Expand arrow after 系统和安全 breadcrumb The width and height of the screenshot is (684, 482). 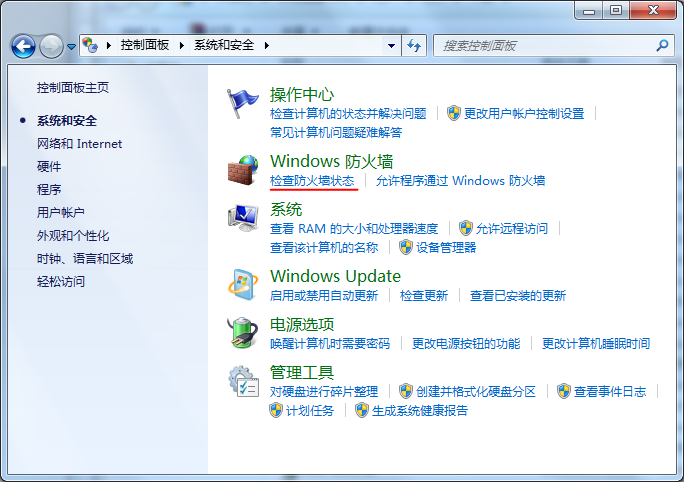point(267,45)
